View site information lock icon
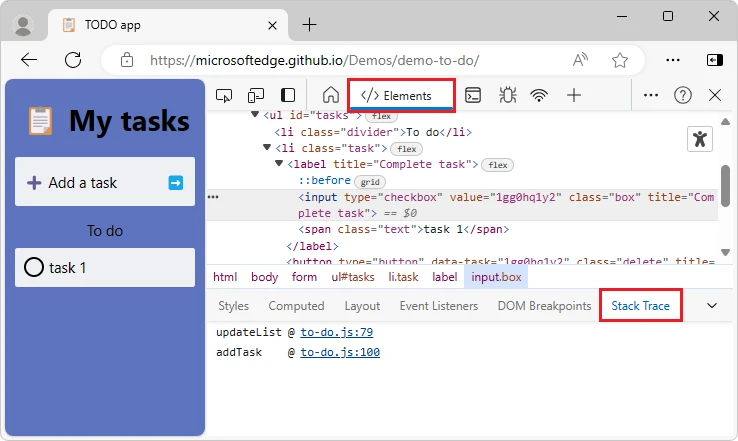The width and height of the screenshot is (738, 441). click(127, 60)
